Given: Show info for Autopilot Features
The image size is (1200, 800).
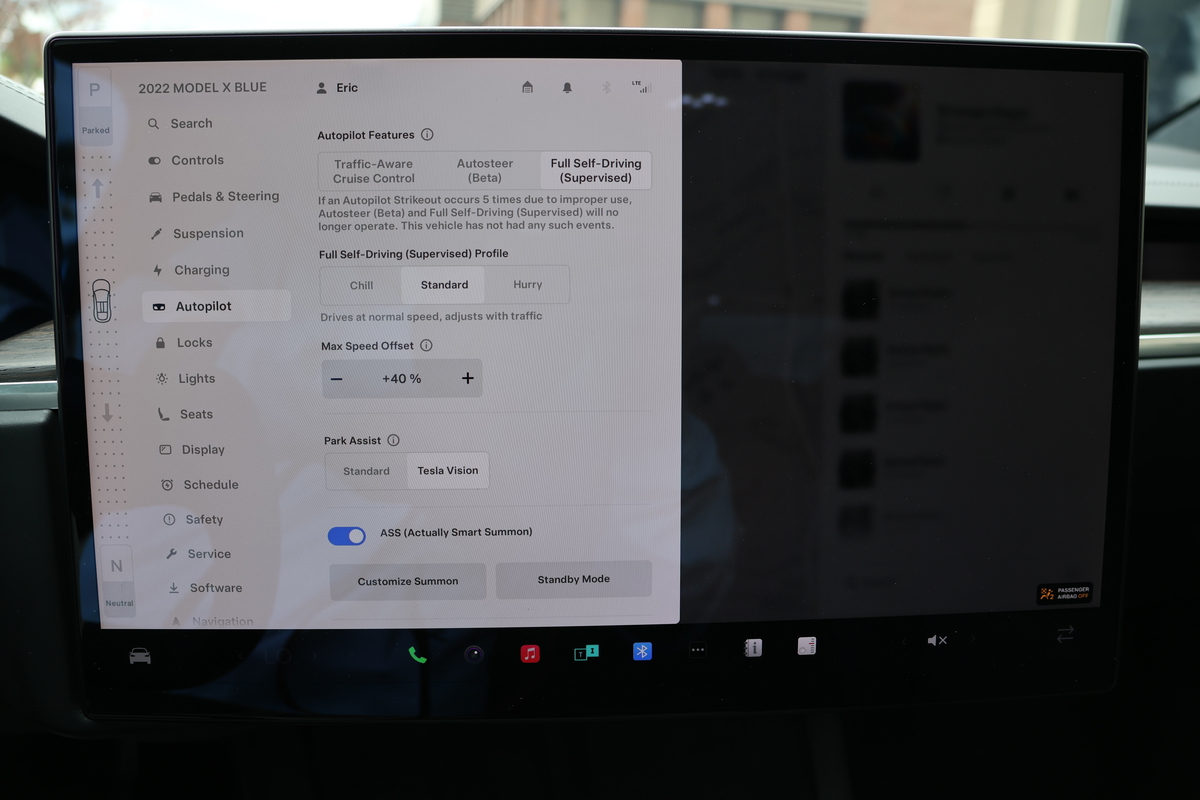Looking at the screenshot, I should 427,134.
